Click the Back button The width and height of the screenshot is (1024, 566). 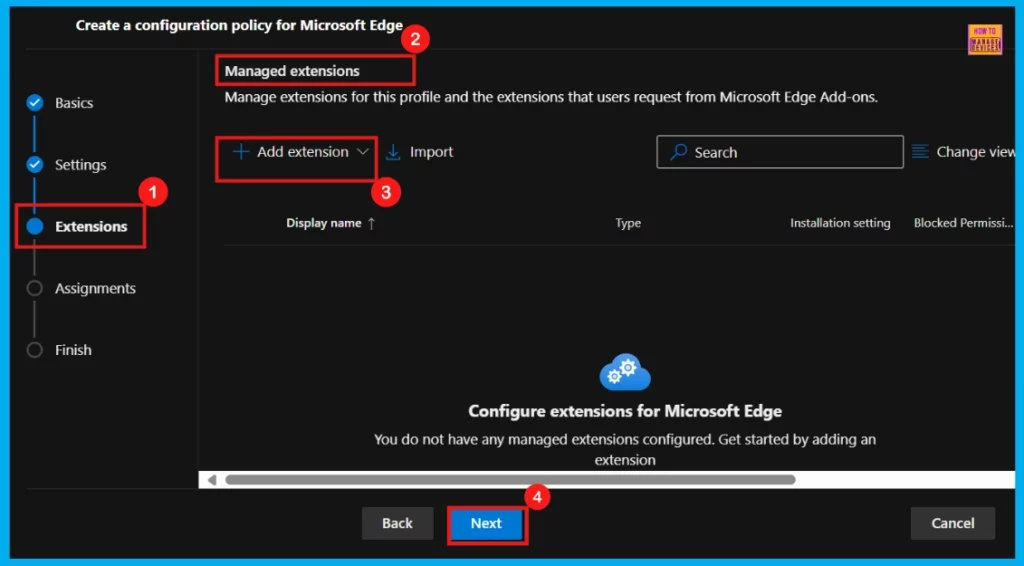point(397,524)
